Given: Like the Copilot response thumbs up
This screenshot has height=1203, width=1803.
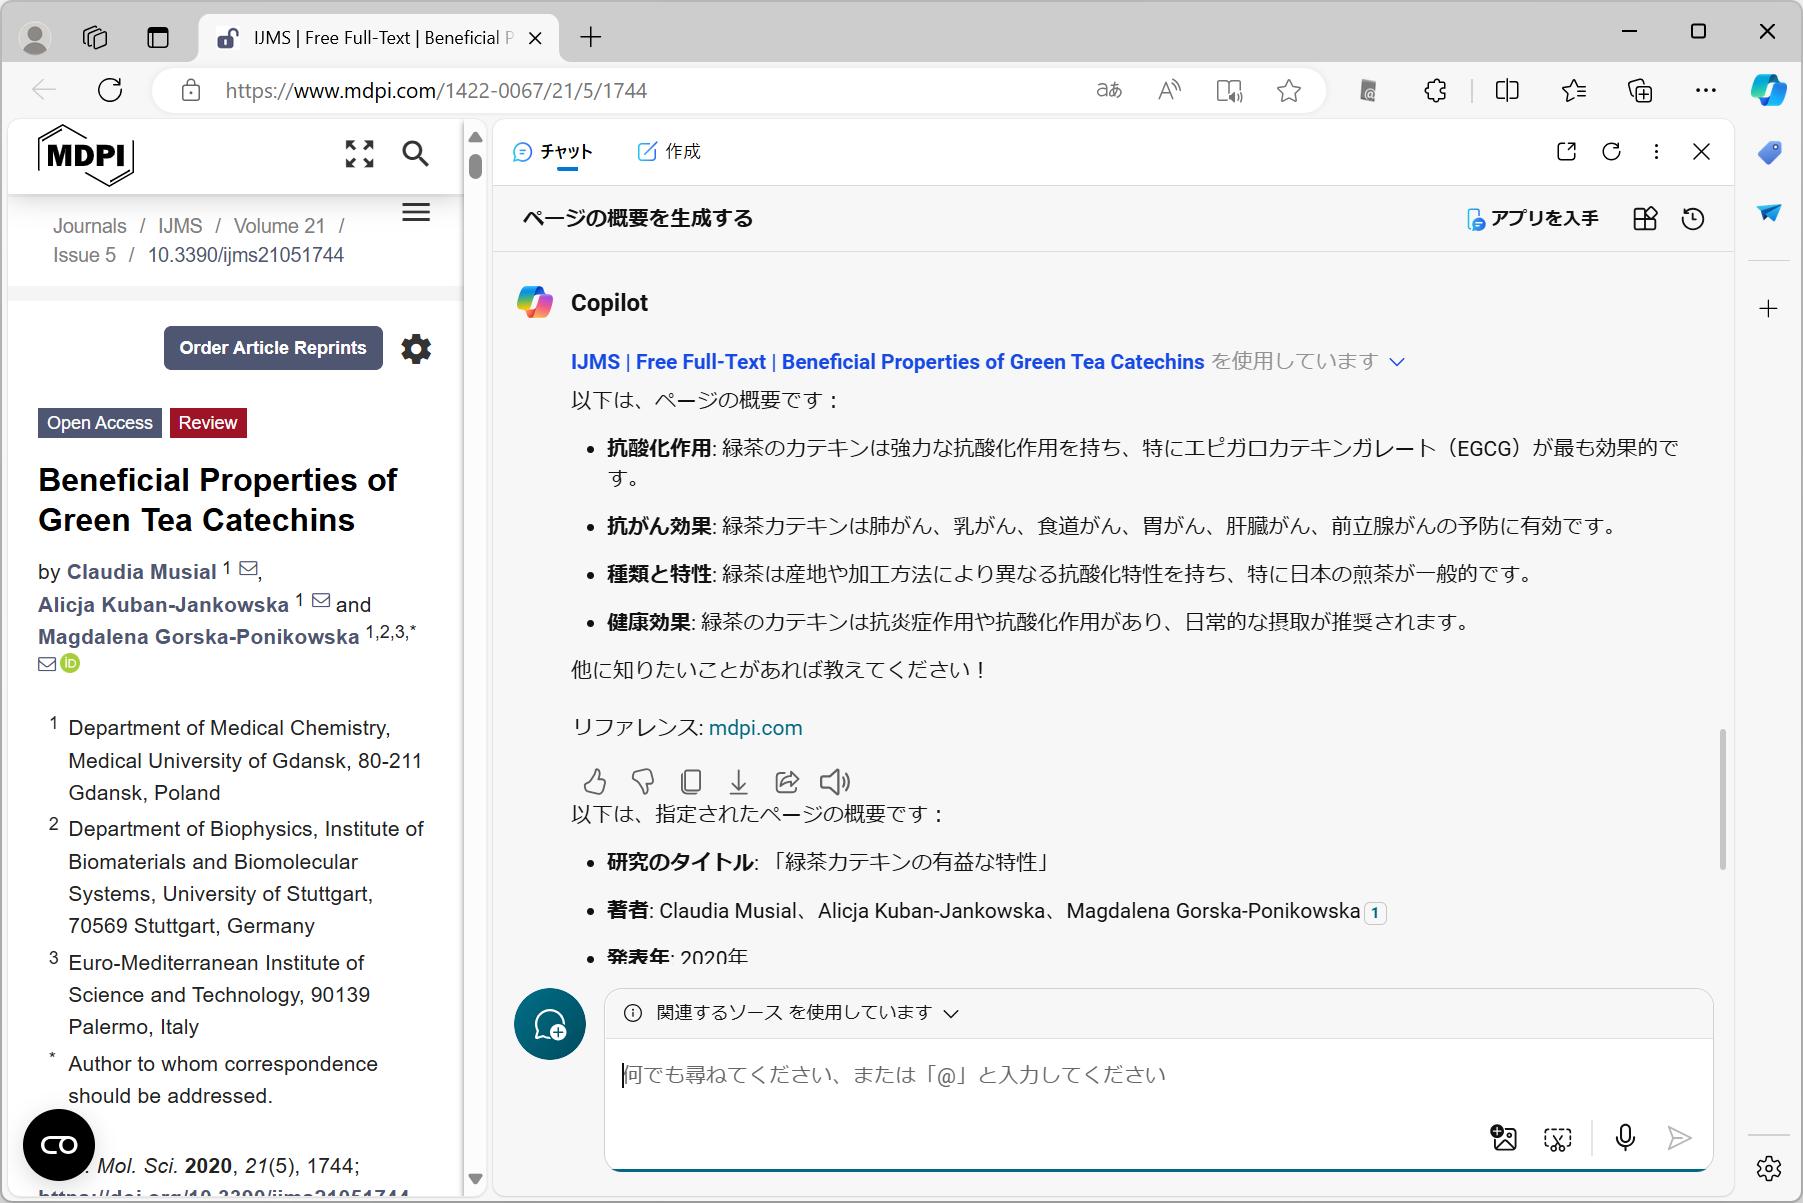Looking at the screenshot, I should click(x=595, y=781).
